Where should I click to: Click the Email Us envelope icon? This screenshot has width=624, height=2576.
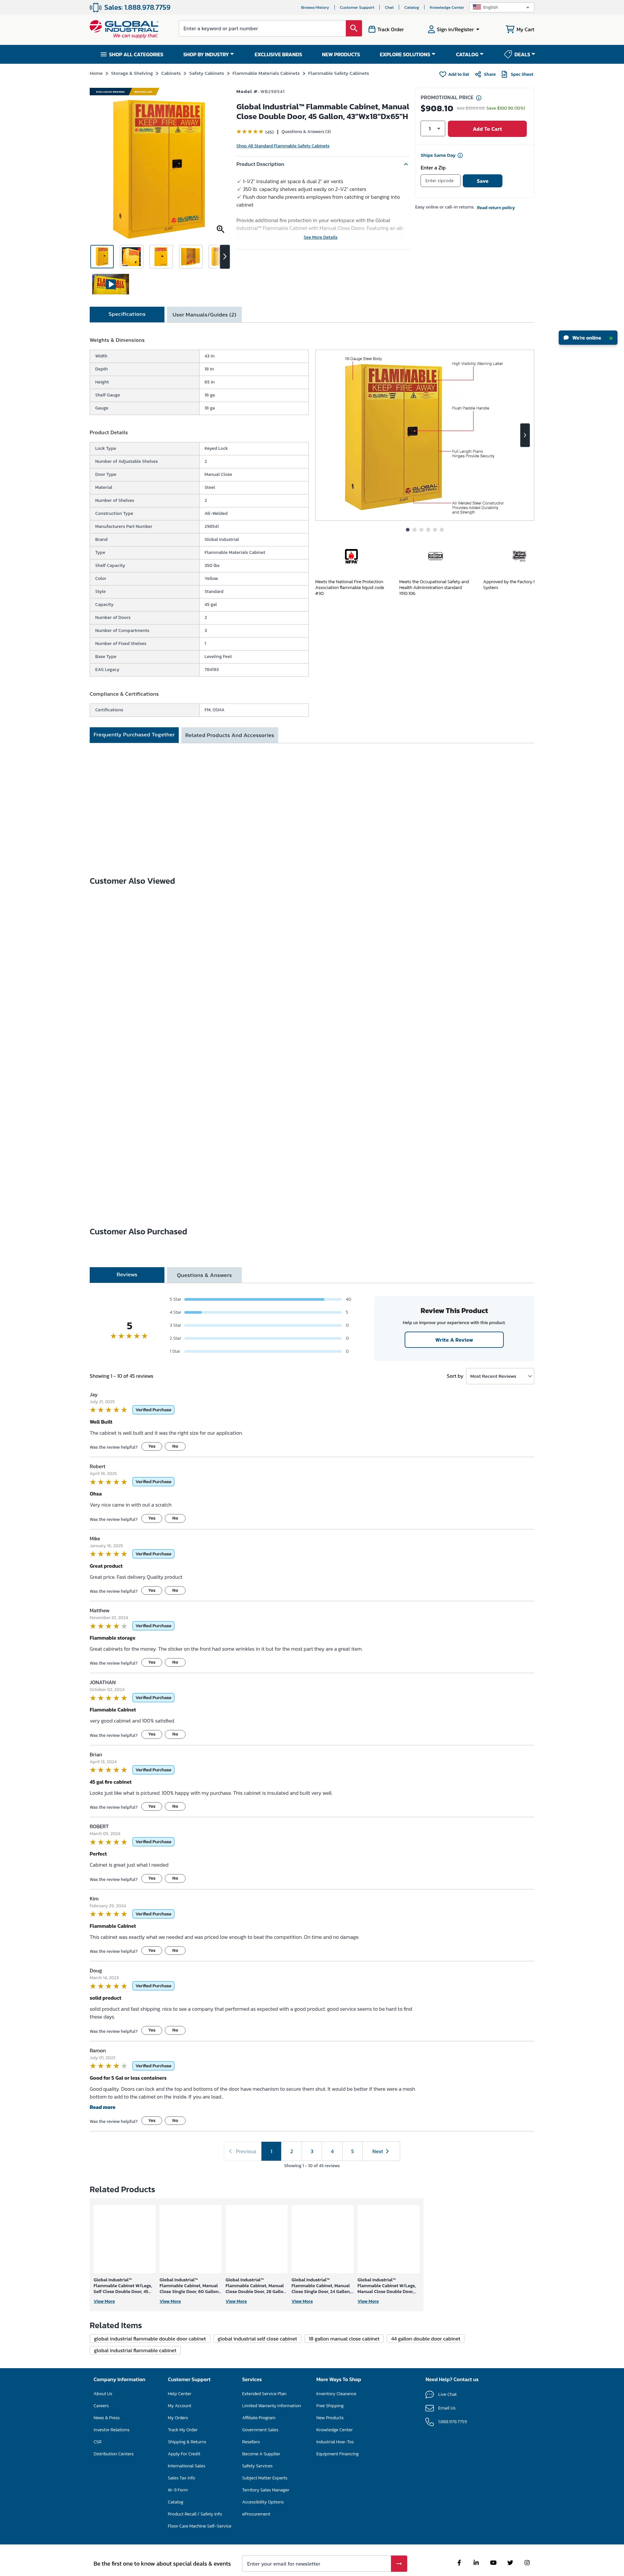click(430, 2408)
